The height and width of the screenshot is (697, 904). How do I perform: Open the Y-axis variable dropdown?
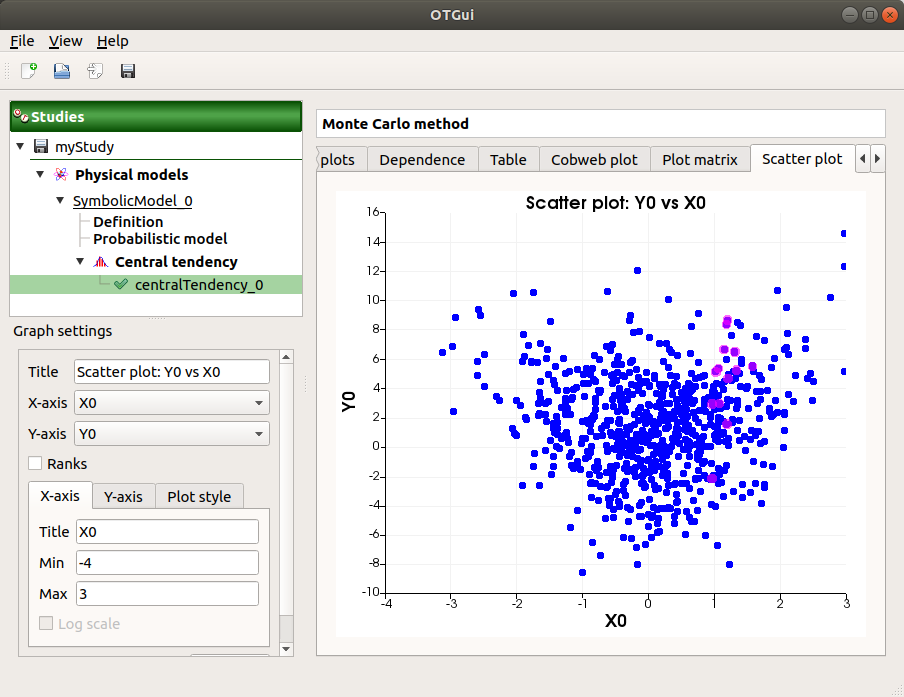pyautogui.click(x=172, y=434)
